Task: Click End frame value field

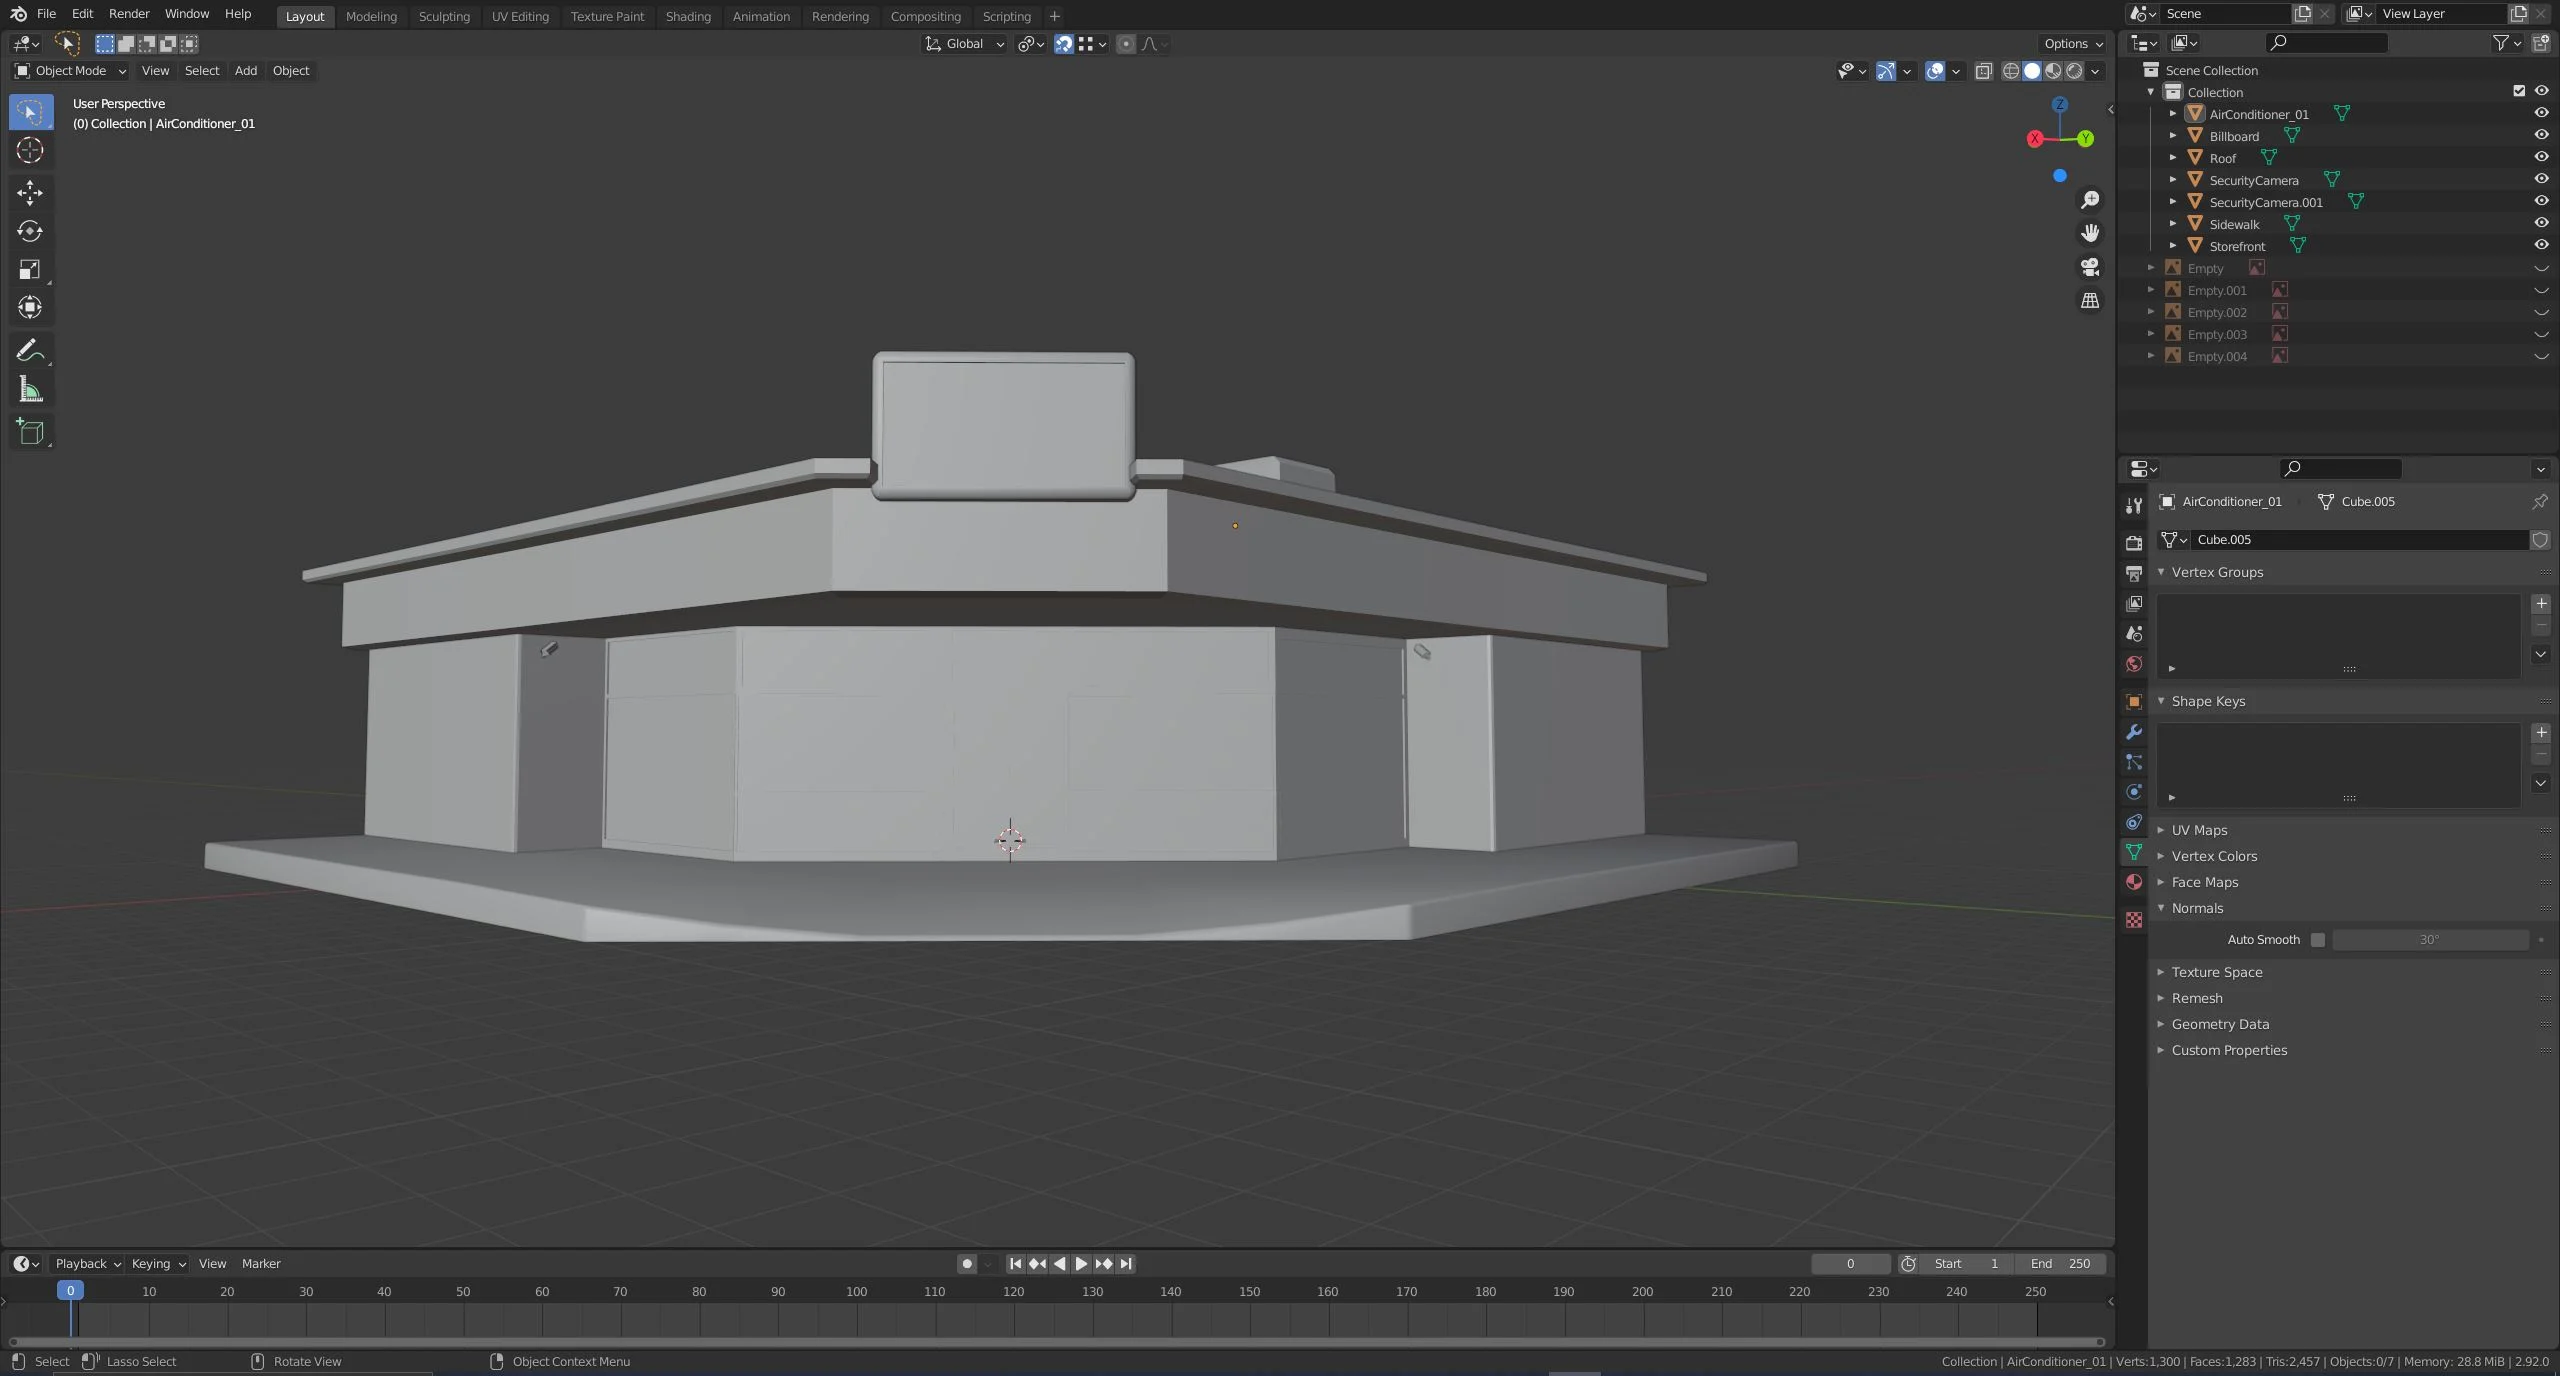Action: (x=2060, y=1265)
